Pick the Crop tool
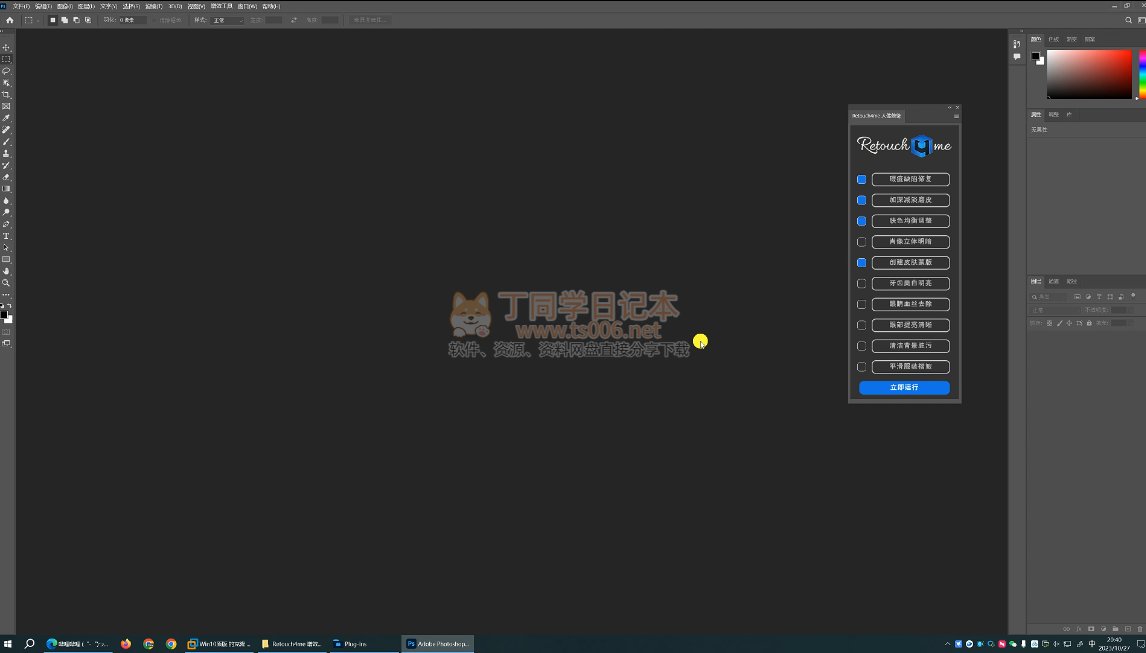 [6, 95]
